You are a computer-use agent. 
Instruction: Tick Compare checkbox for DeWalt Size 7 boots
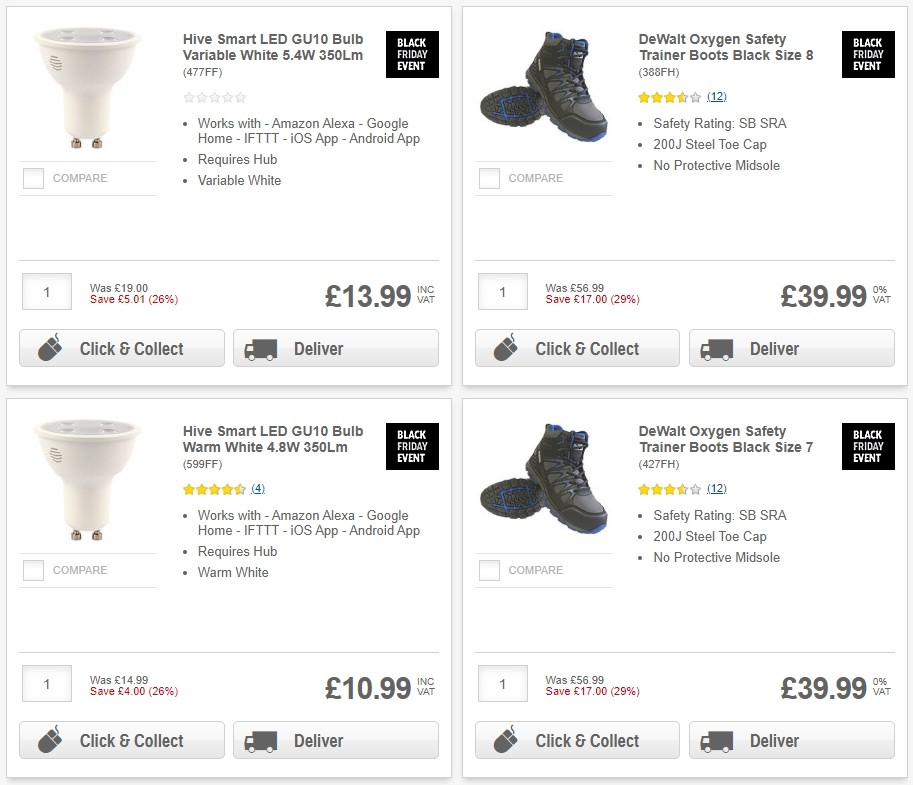tap(489, 571)
